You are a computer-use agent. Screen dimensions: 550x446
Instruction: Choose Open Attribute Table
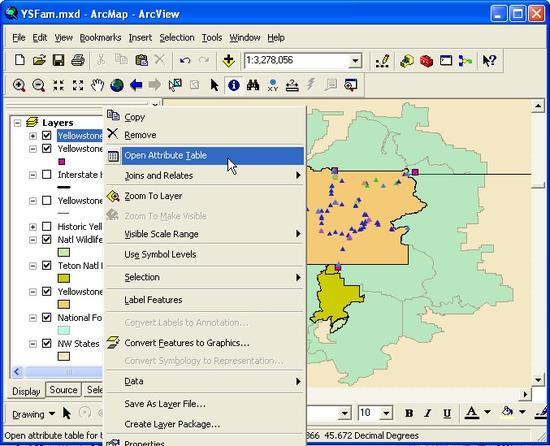pos(204,156)
